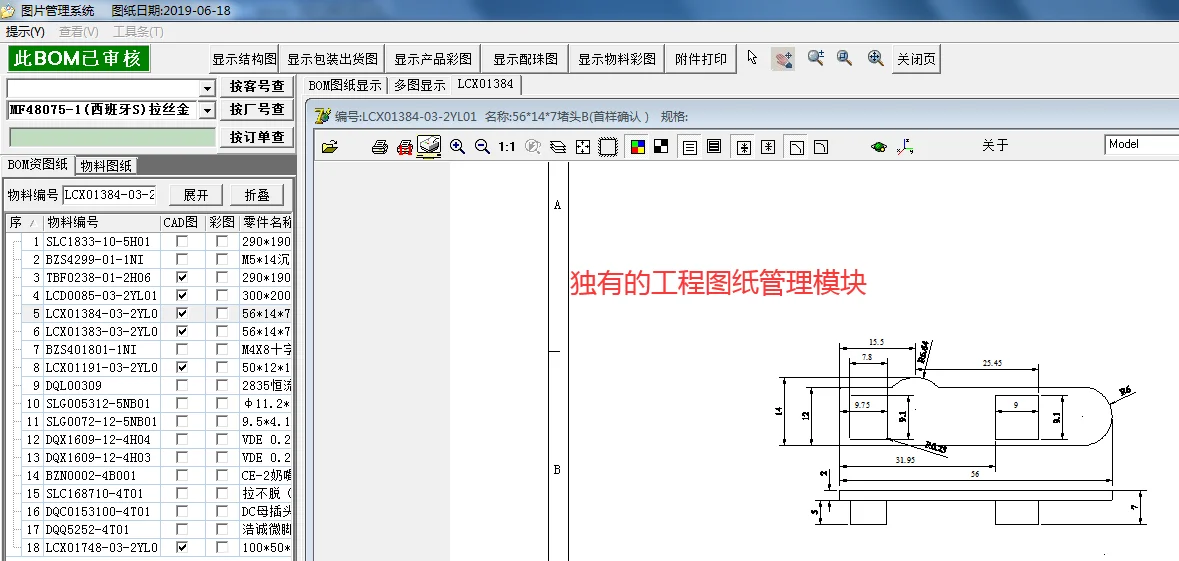Viewport: 1179px width, 561px height.
Task: Zoom in on the CAD drawing
Action: click(x=457, y=147)
